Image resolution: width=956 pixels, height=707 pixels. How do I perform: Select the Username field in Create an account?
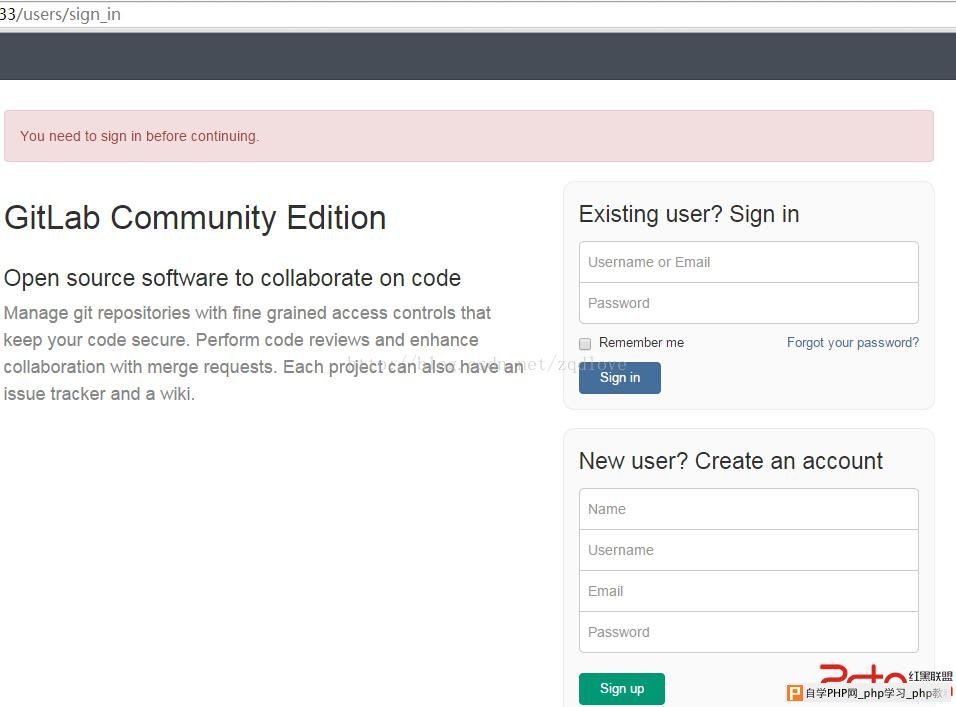[749, 550]
